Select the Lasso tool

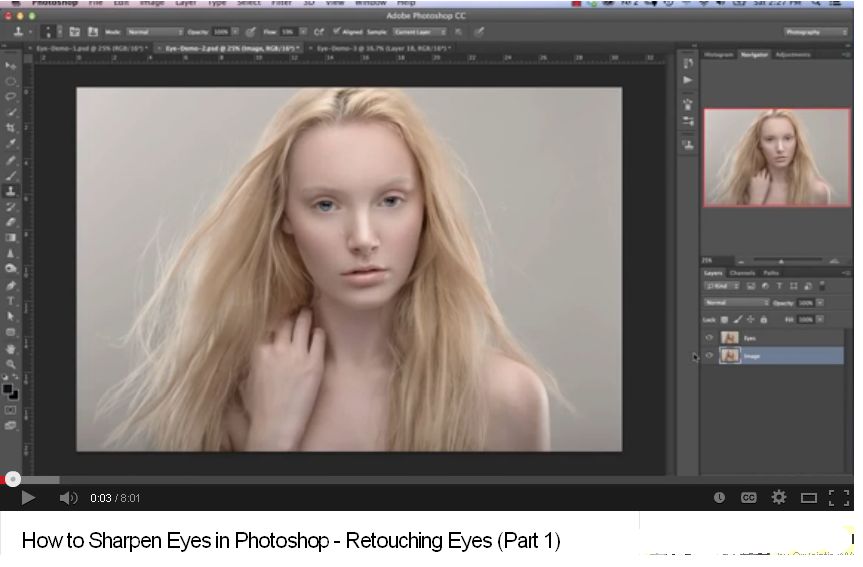click(11, 97)
